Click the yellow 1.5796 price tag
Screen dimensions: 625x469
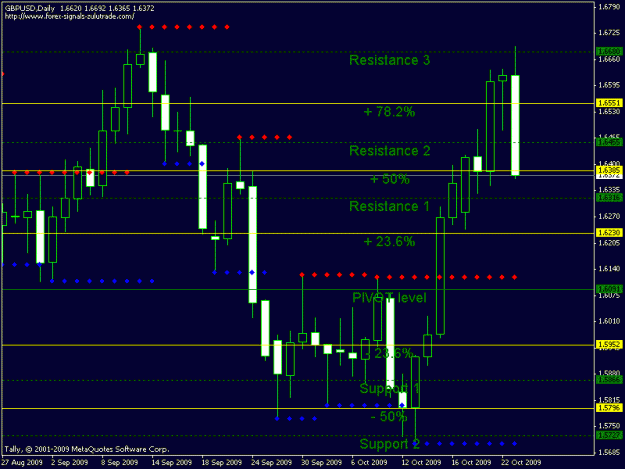pyautogui.click(x=609, y=408)
